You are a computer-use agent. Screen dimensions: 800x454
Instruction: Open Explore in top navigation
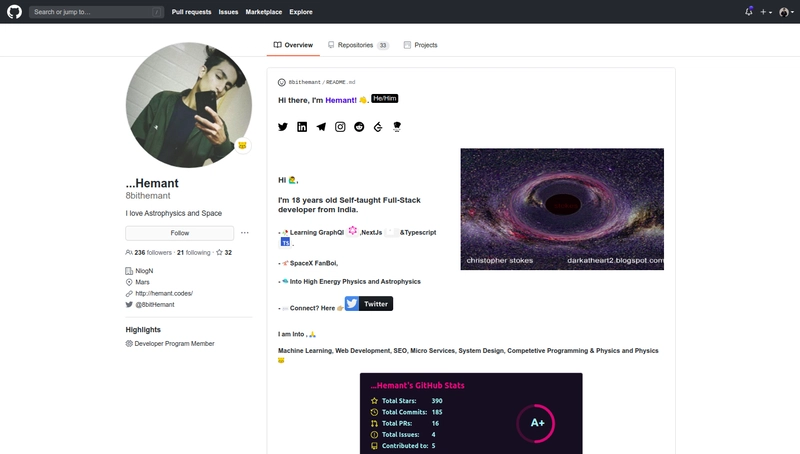[x=301, y=12]
